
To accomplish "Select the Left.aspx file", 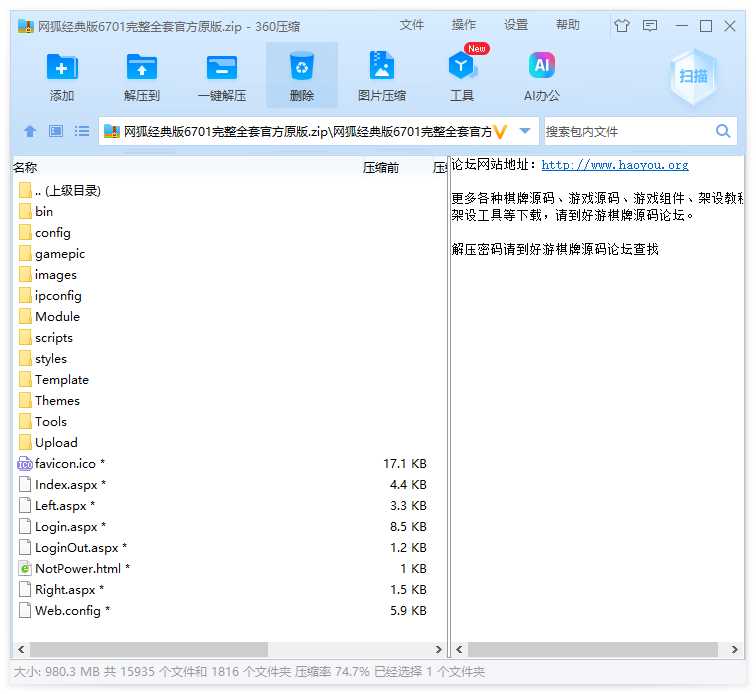I will click(57, 505).
